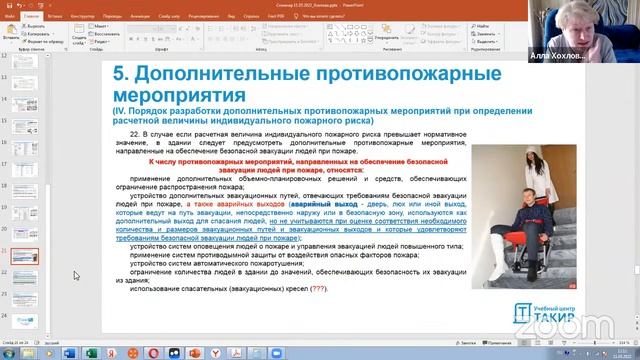Switch to the Design (Конструктор) tab
Viewport: 640px width, 360px height.
pyautogui.click(x=82, y=16)
